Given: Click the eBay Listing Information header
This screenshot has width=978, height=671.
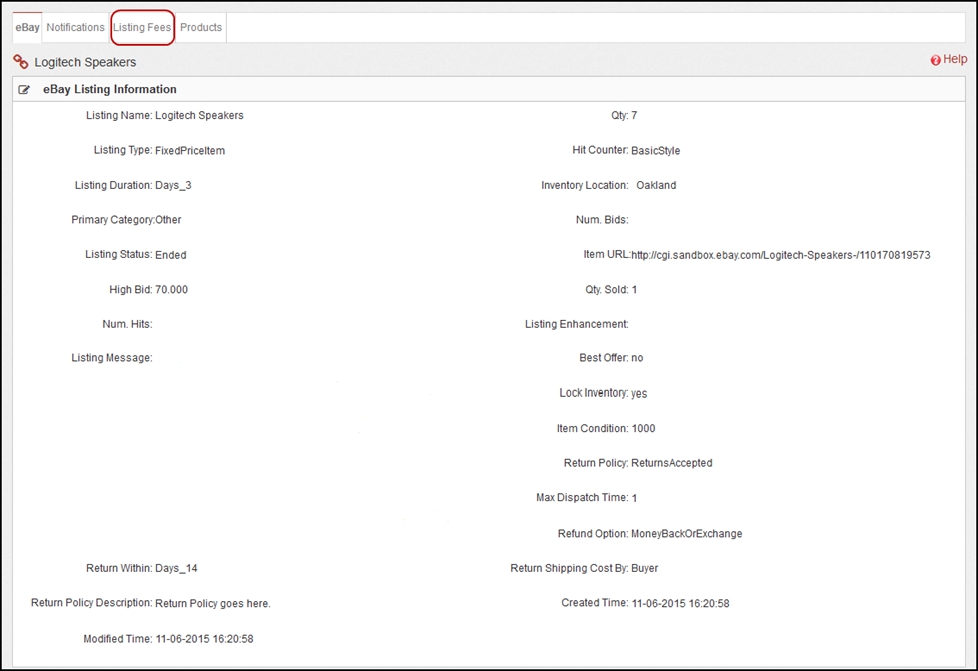Looking at the screenshot, I should (110, 89).
